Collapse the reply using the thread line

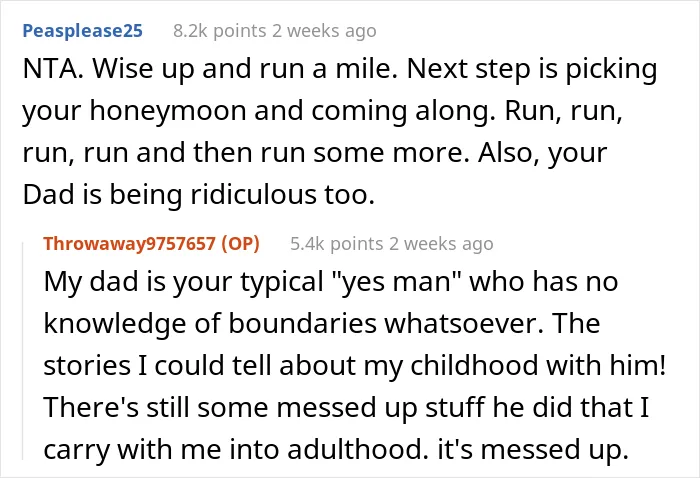tap(23, 350)
